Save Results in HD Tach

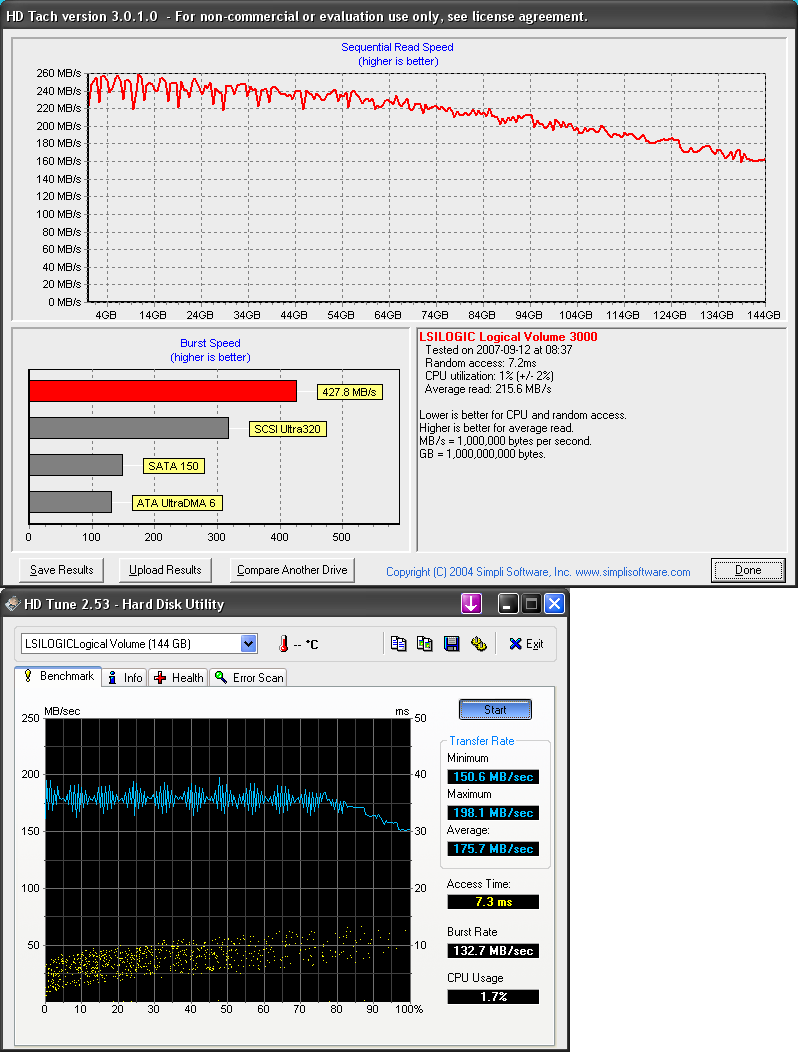click(x=61, y=570)
